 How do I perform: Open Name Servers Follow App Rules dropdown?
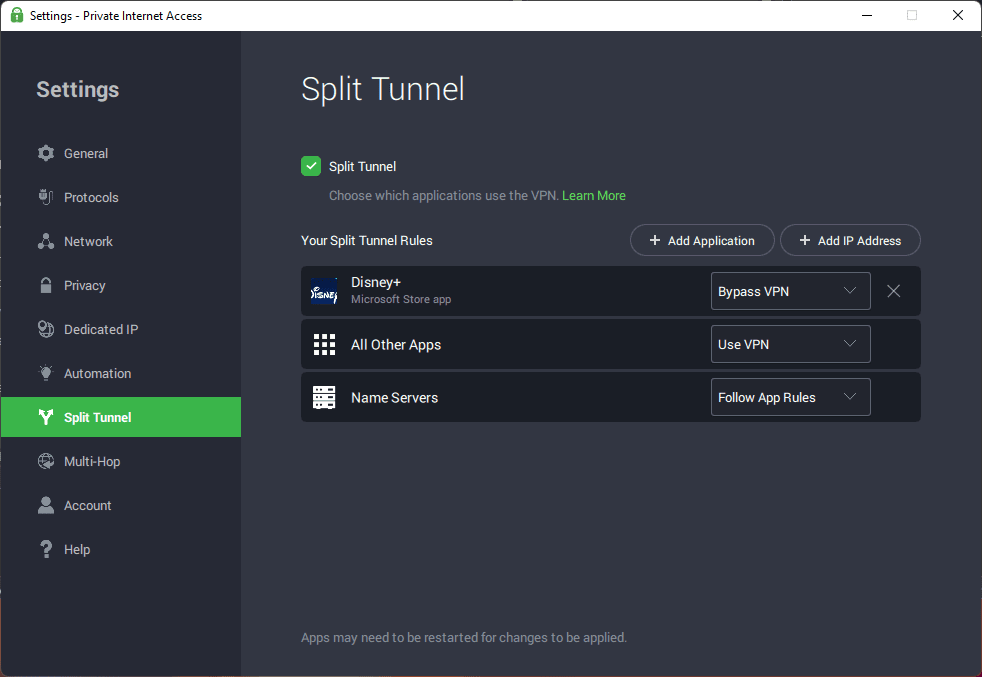[x=790, y=397]
